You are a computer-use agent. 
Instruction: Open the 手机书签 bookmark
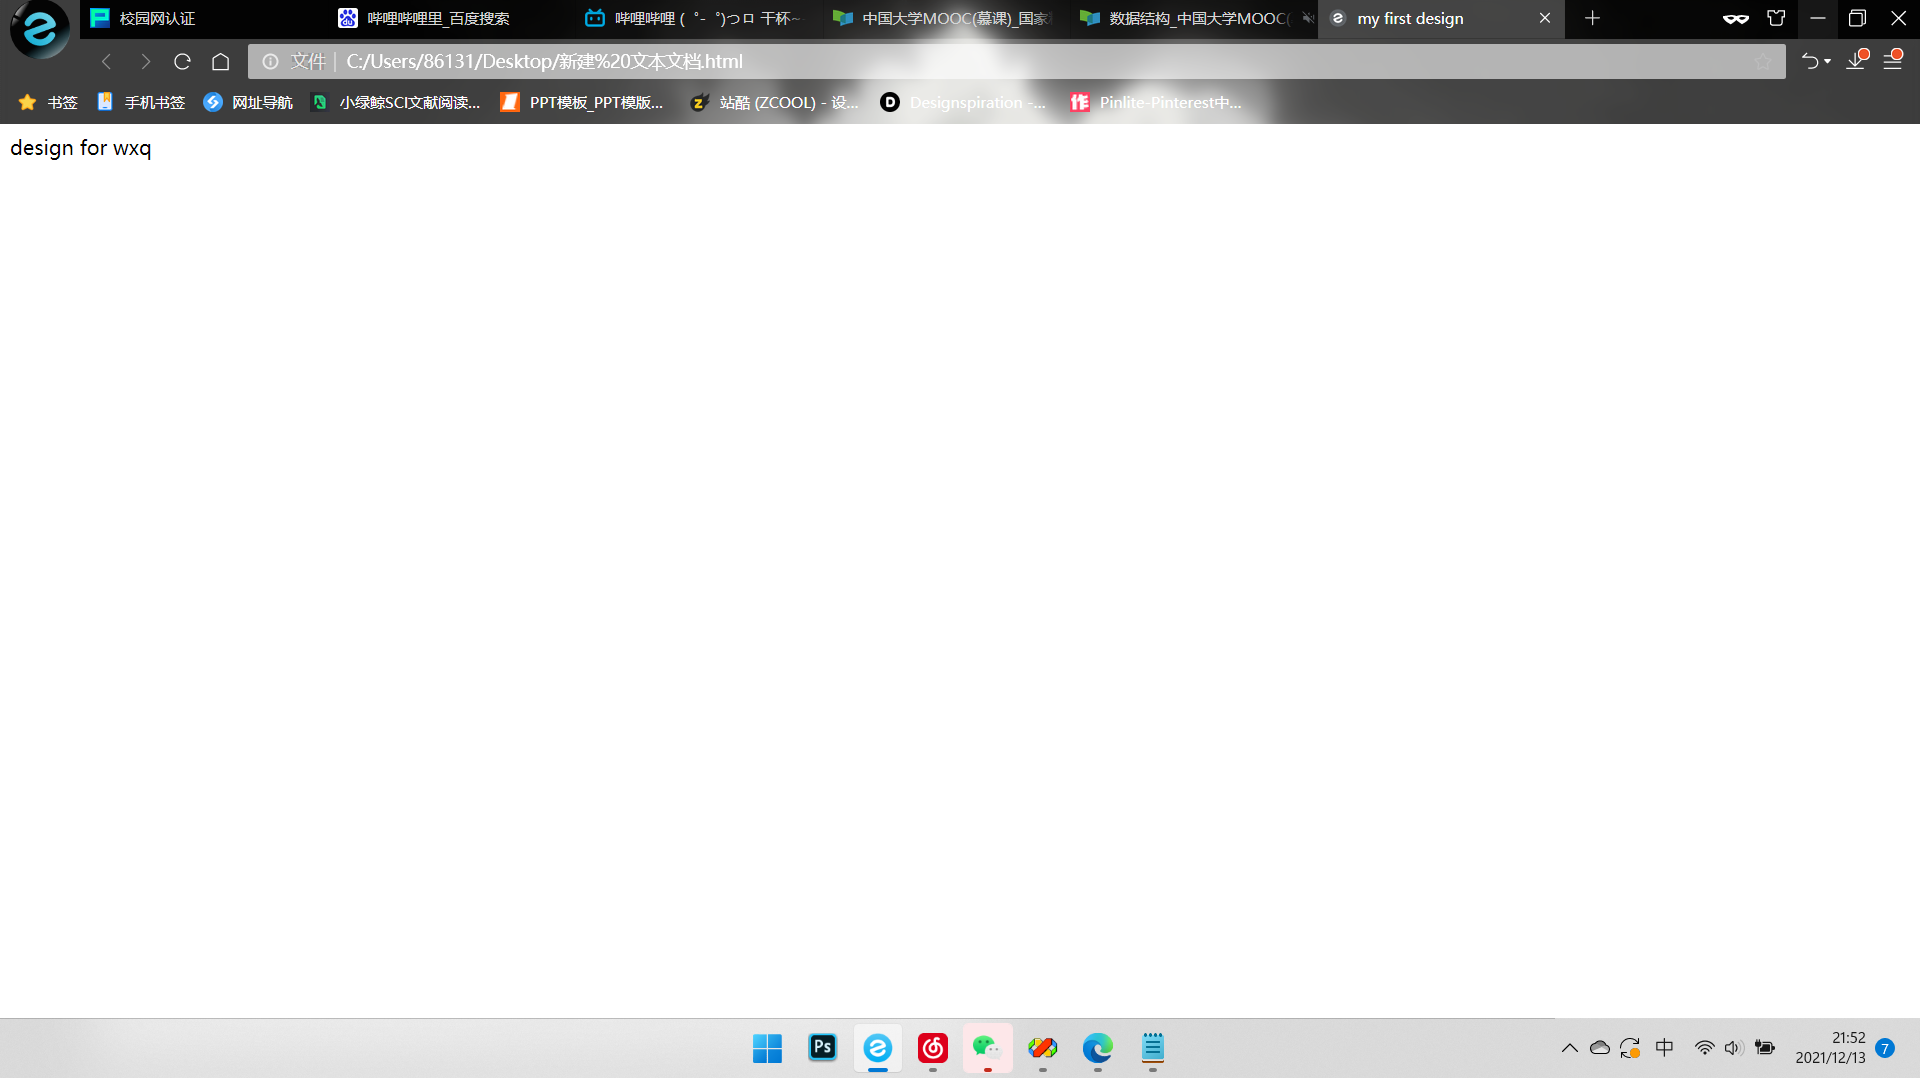(141, 102)
